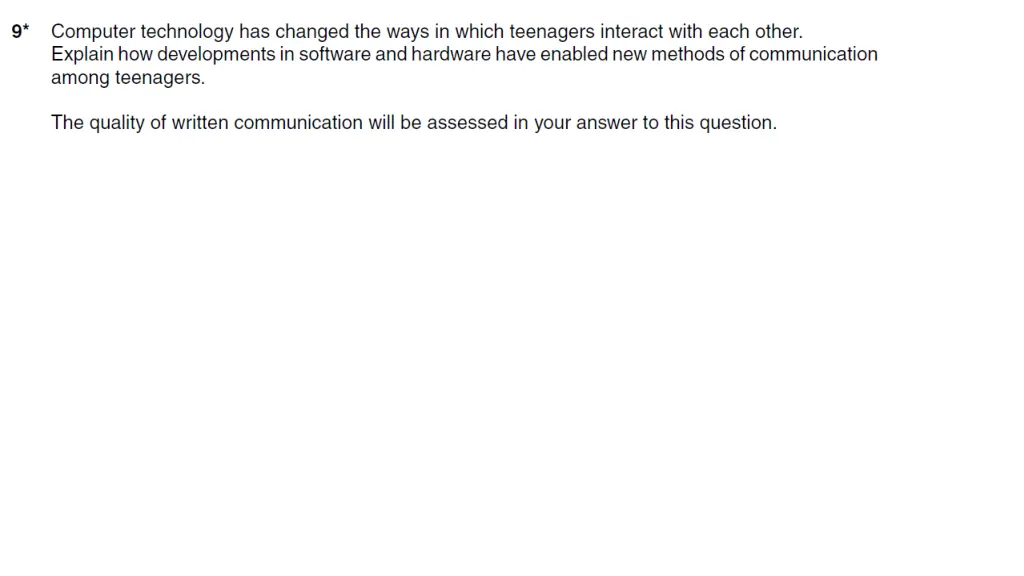Click the question number 9* marker
The height and width of the screenshot is (576, 1024).
coord(20,31)
